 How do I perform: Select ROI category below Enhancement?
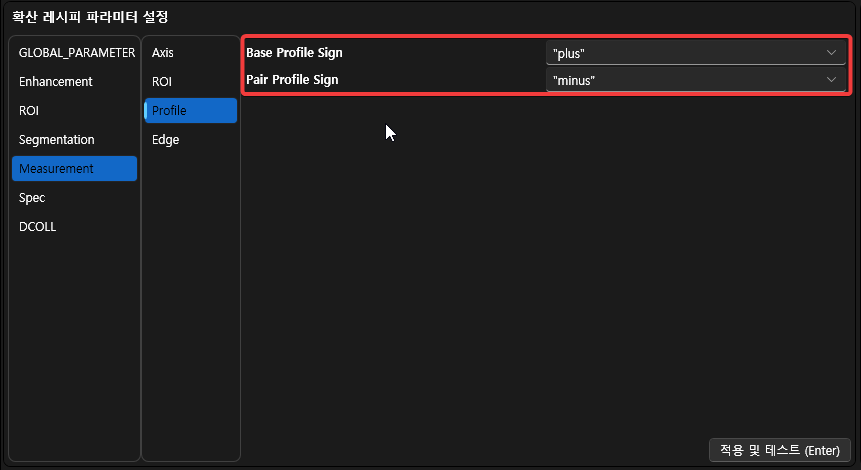click(29, 110)
